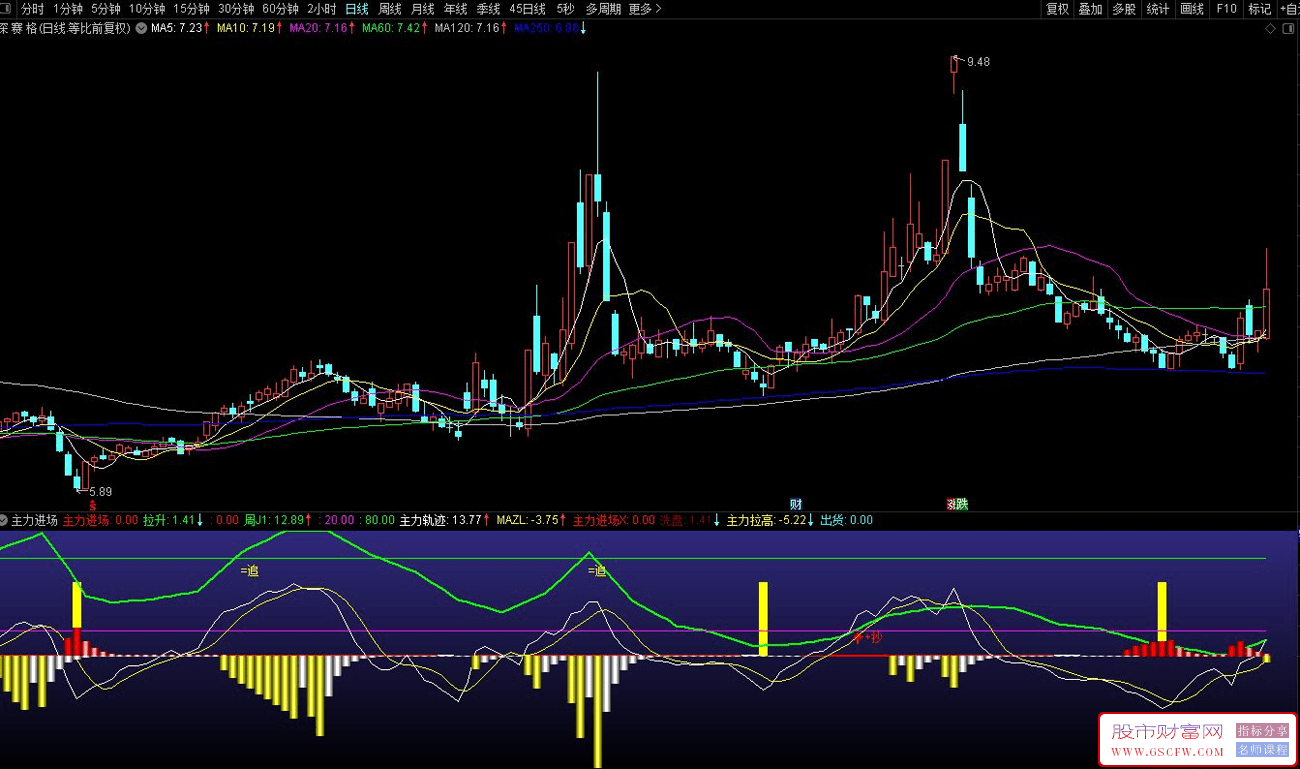Open the 复权 adjustment menu
1300x769 pixels.
pos(1057,9)
